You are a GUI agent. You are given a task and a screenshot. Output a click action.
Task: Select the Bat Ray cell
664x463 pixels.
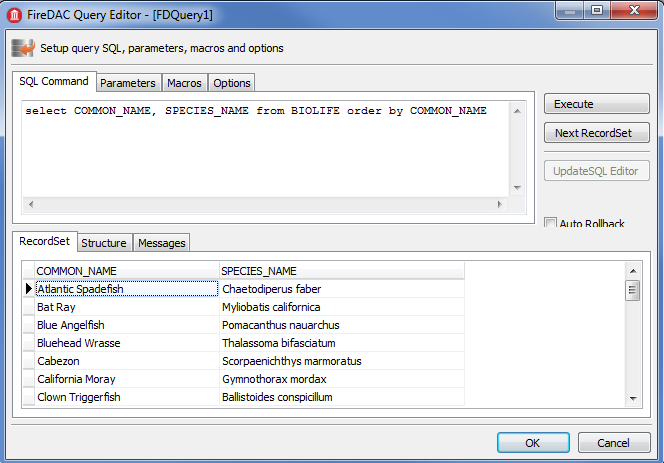click(127, 307)
